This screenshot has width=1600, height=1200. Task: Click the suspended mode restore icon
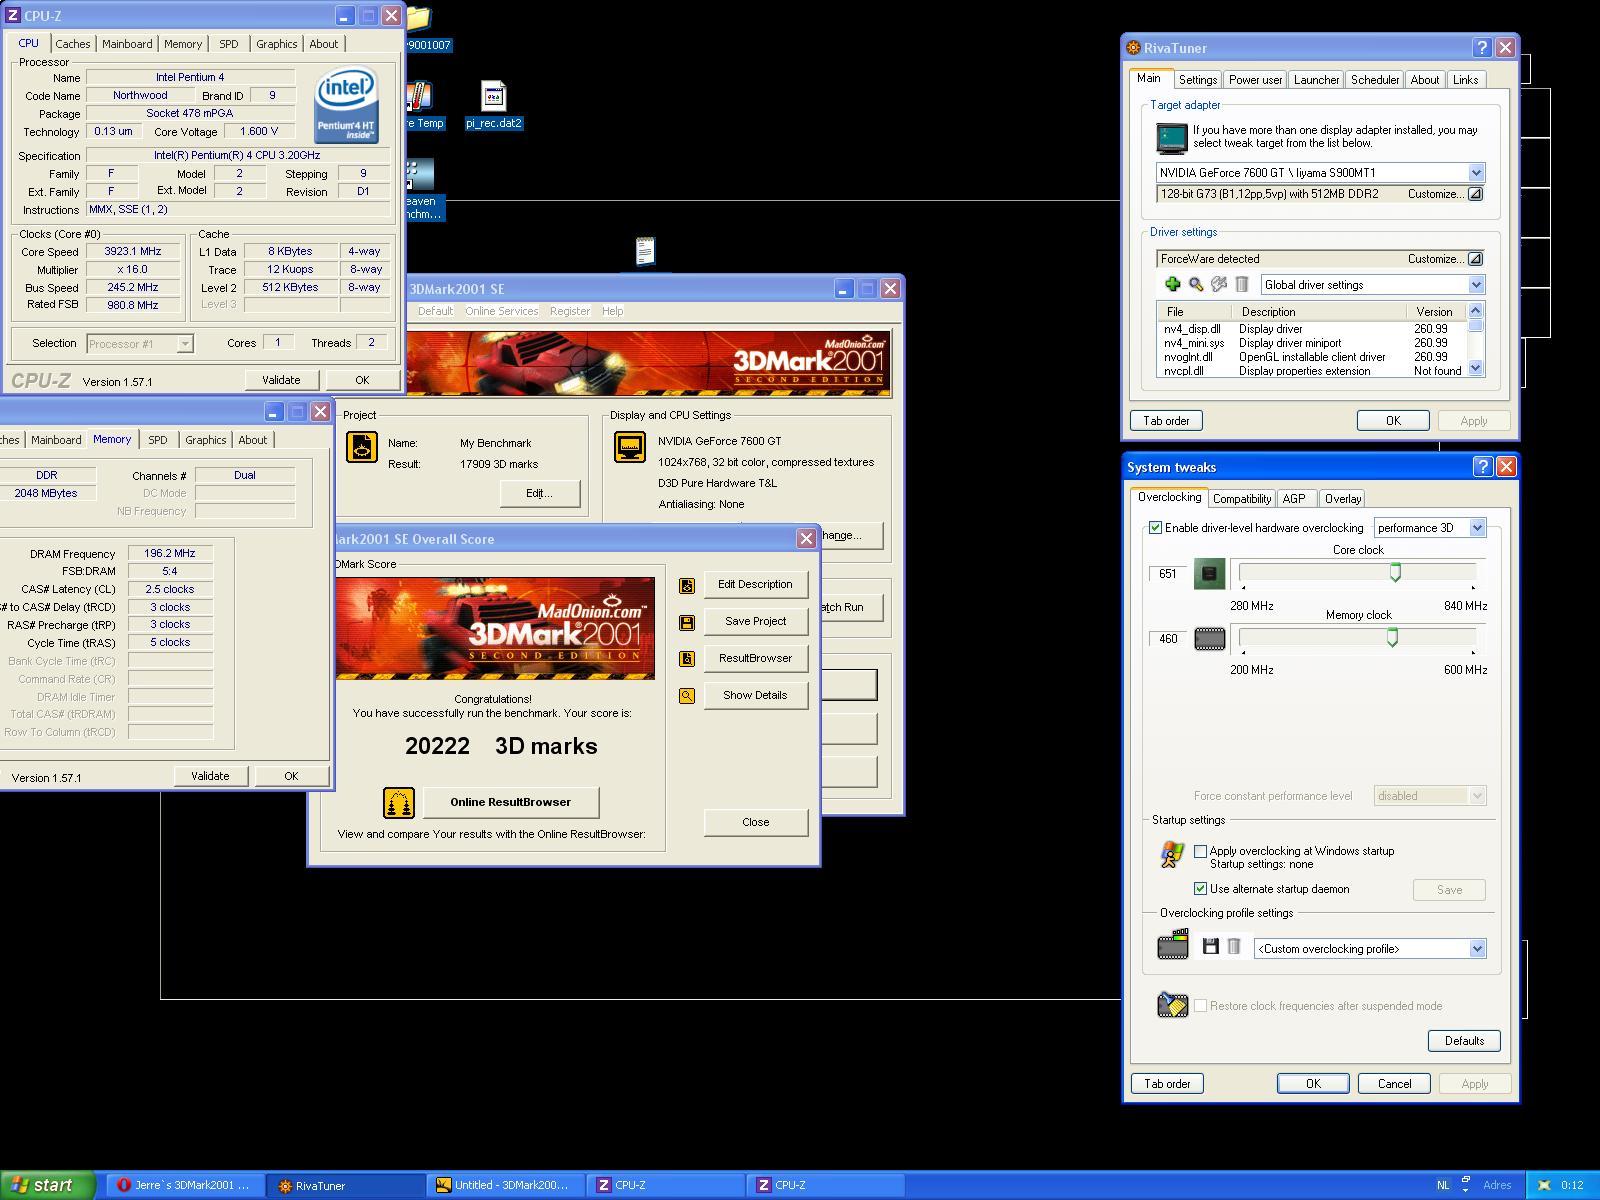[x=1172, y=1005]
